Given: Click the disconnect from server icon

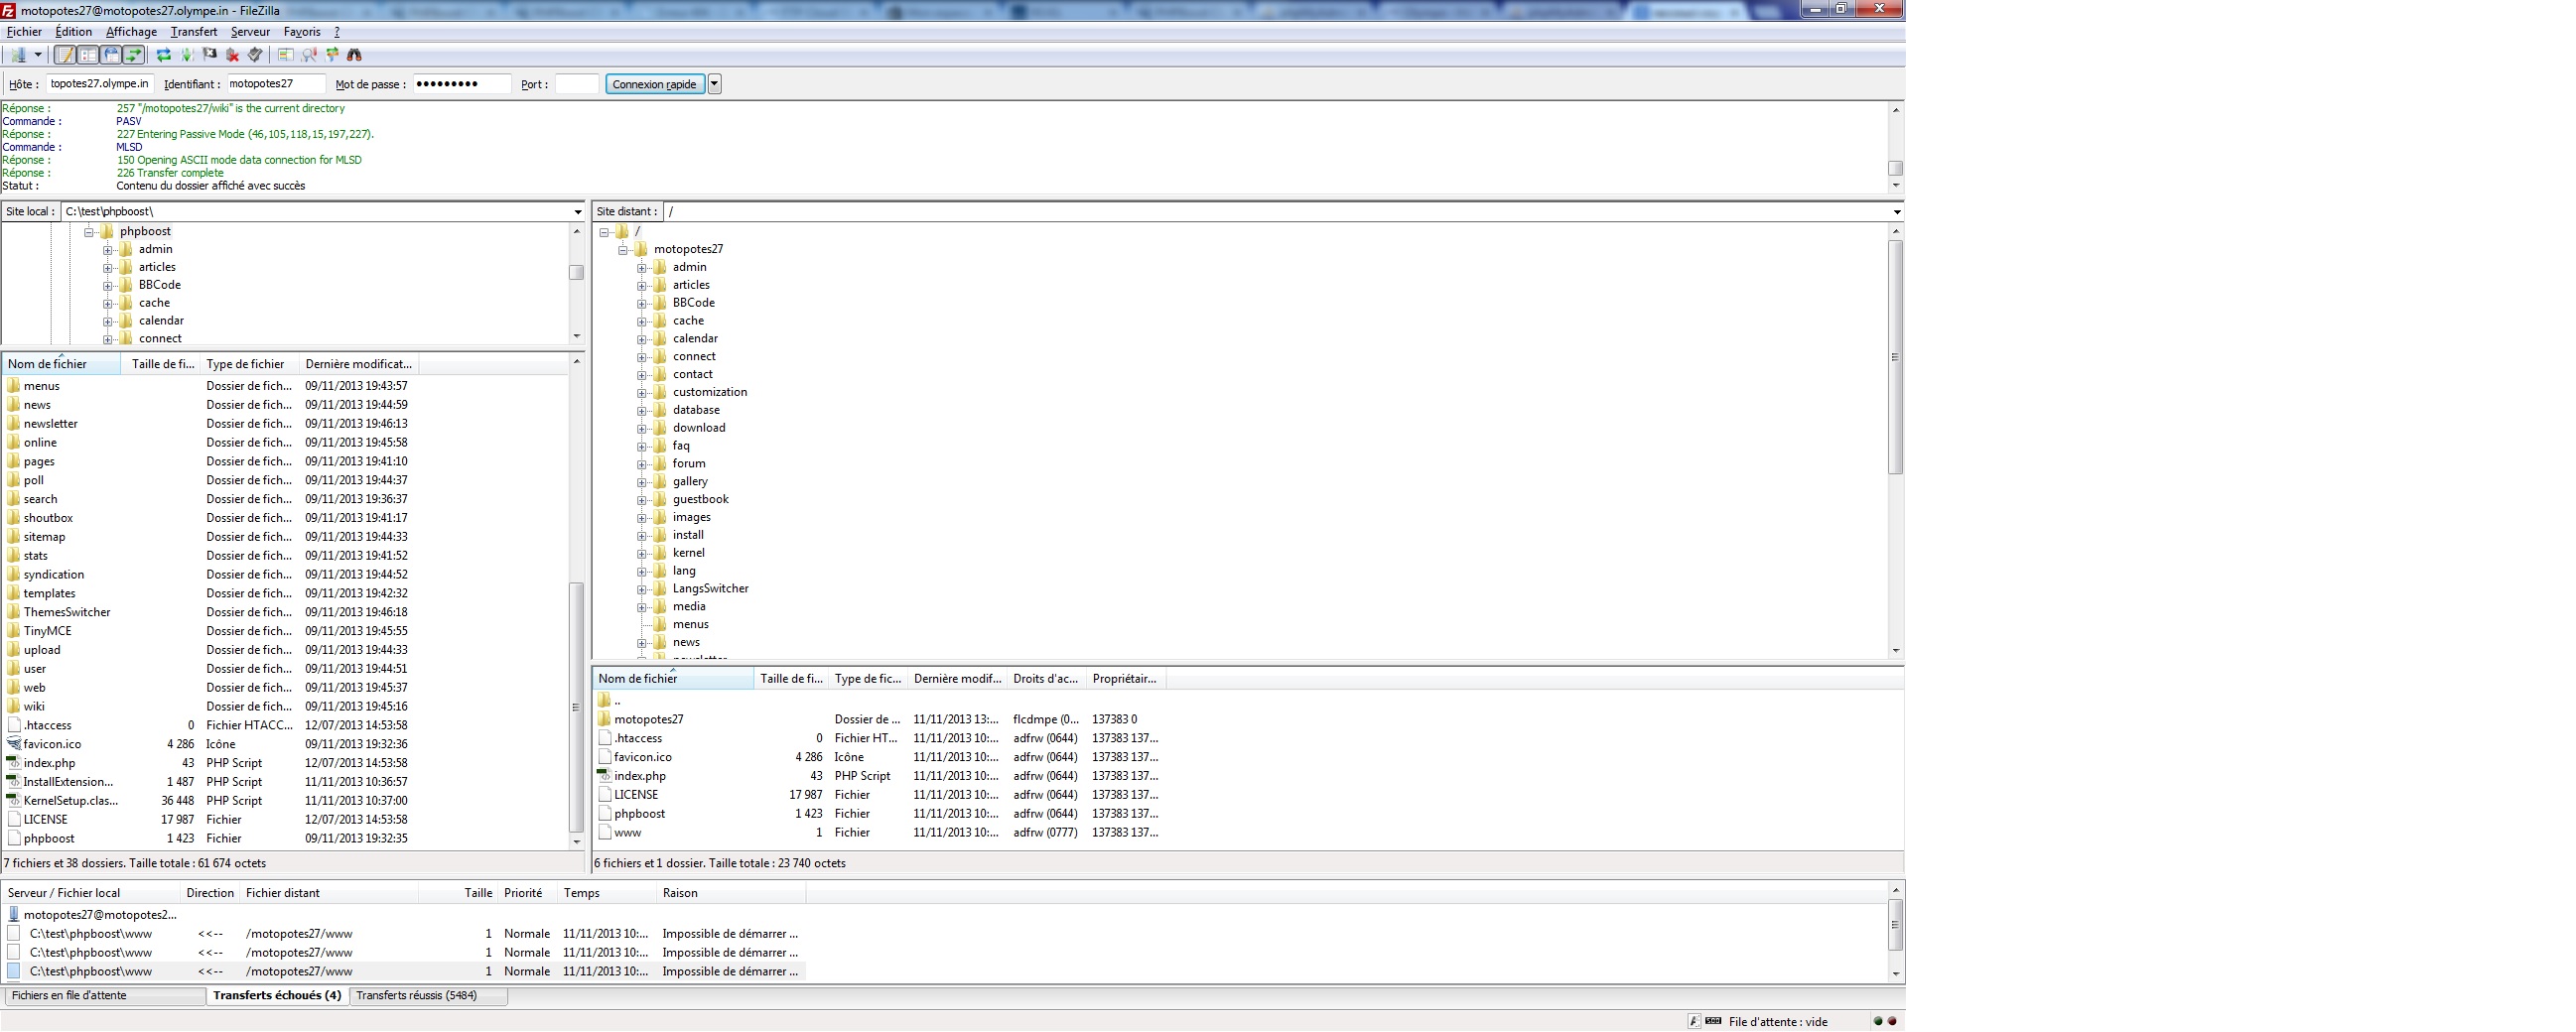Looking at the screenshot, I should (x=233, y=55).
